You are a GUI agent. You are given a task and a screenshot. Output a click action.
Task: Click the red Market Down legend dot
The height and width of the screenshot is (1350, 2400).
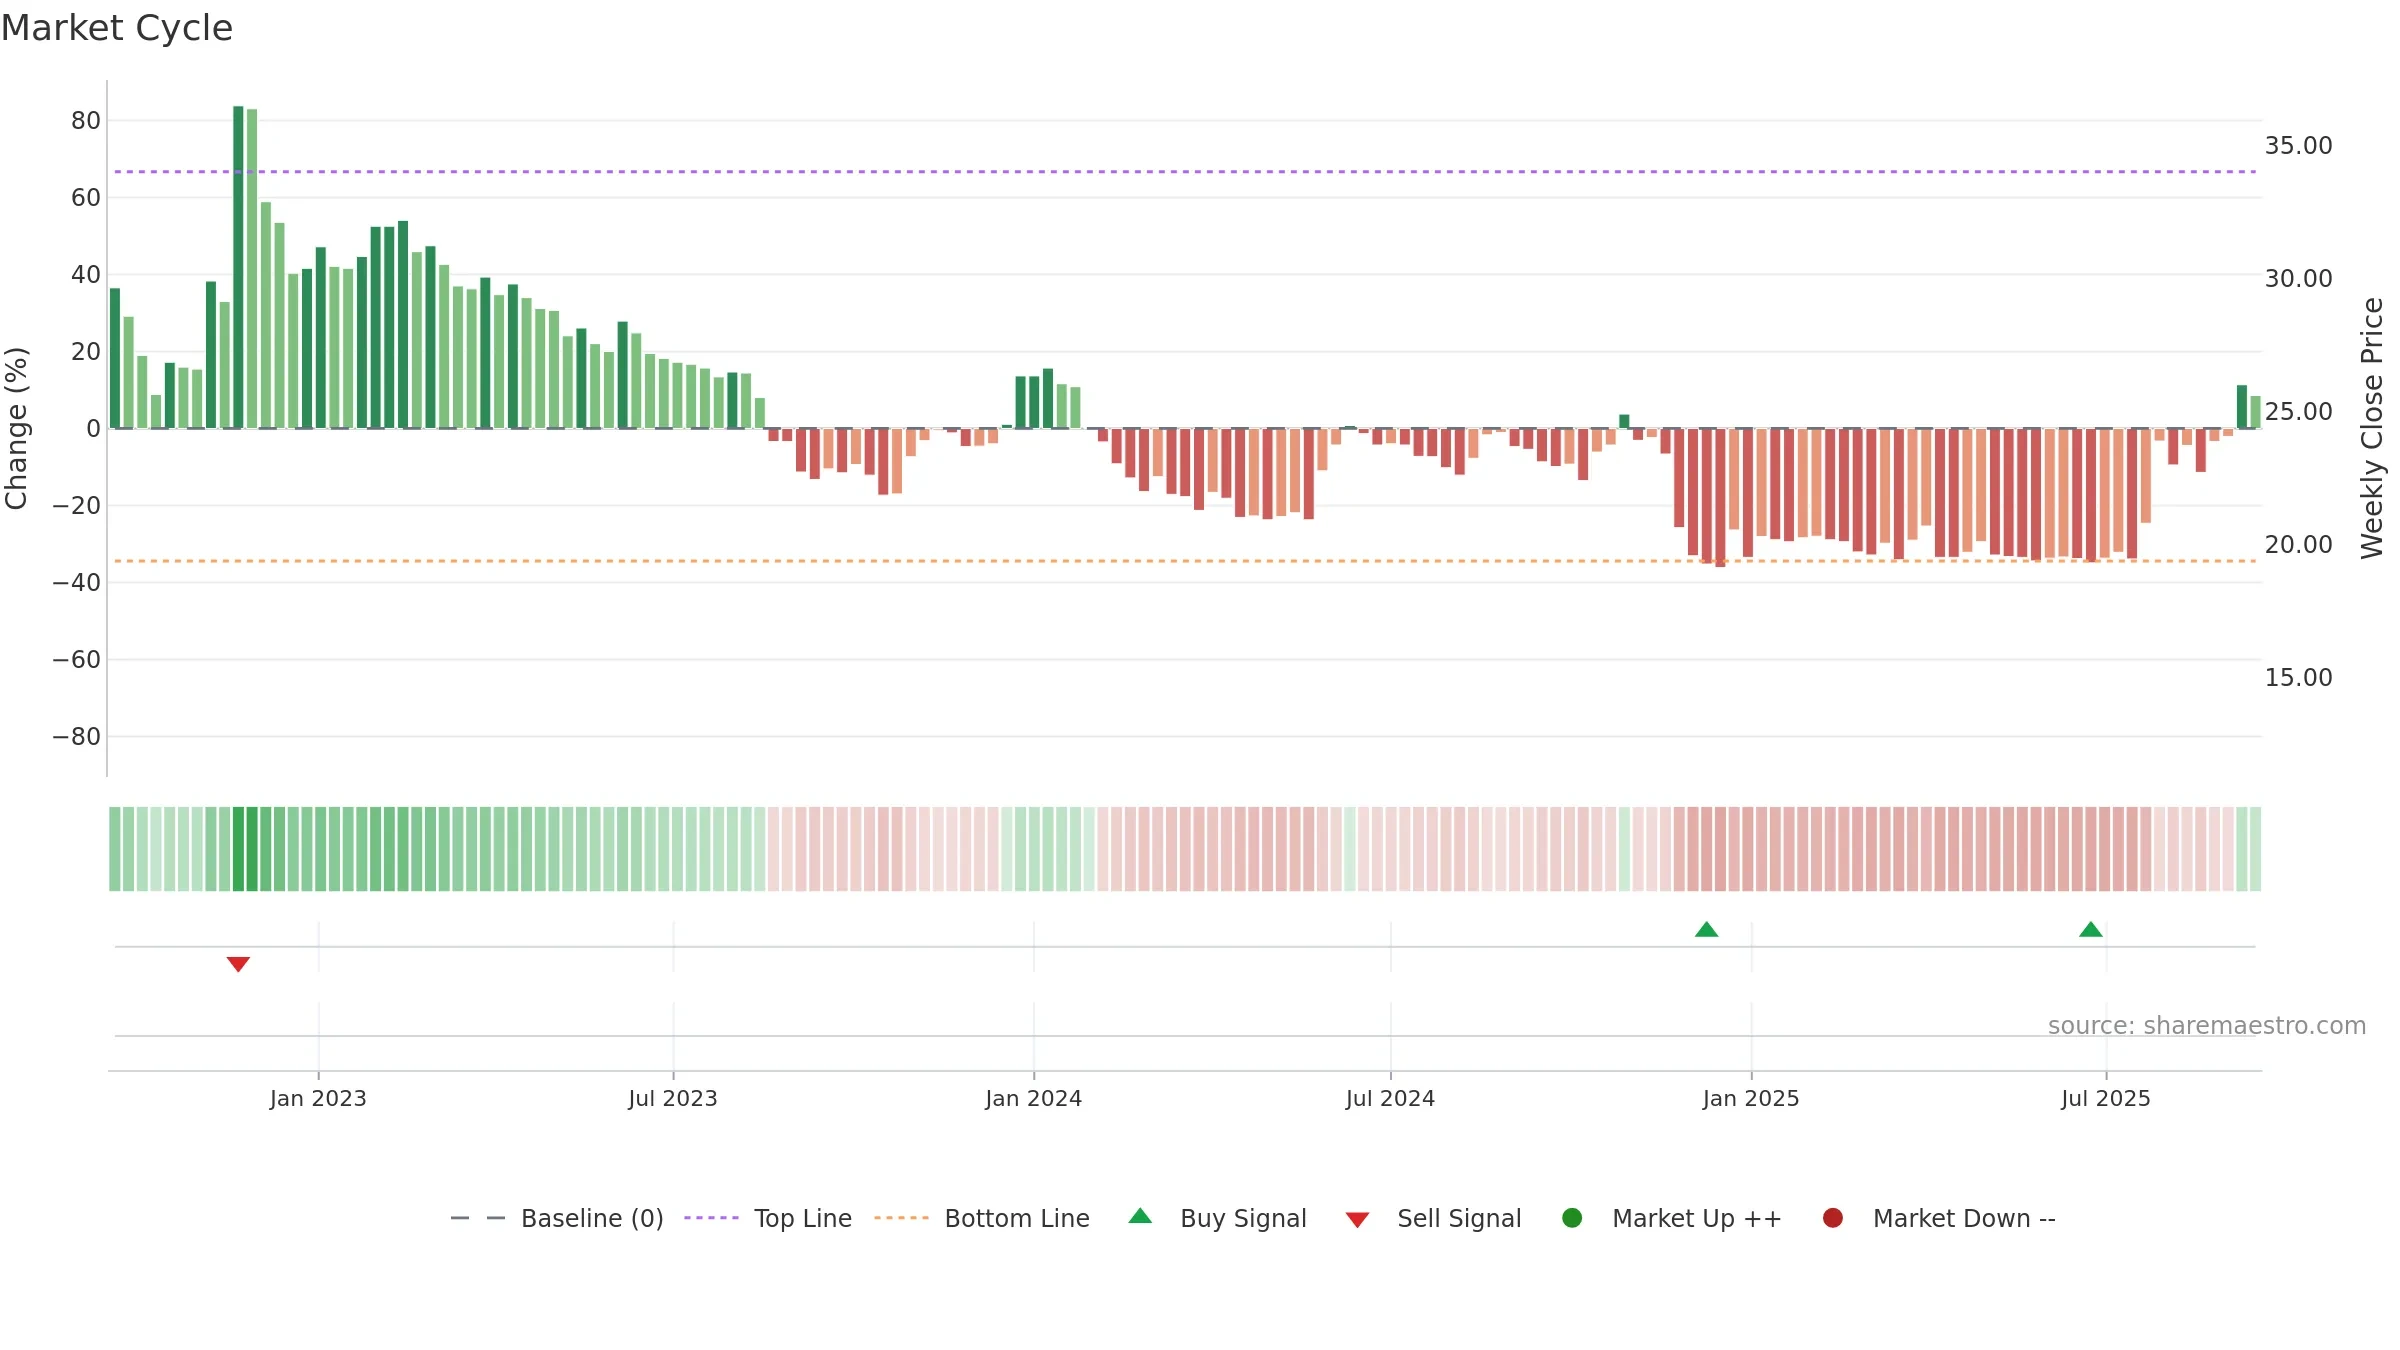(1833, 1218)
